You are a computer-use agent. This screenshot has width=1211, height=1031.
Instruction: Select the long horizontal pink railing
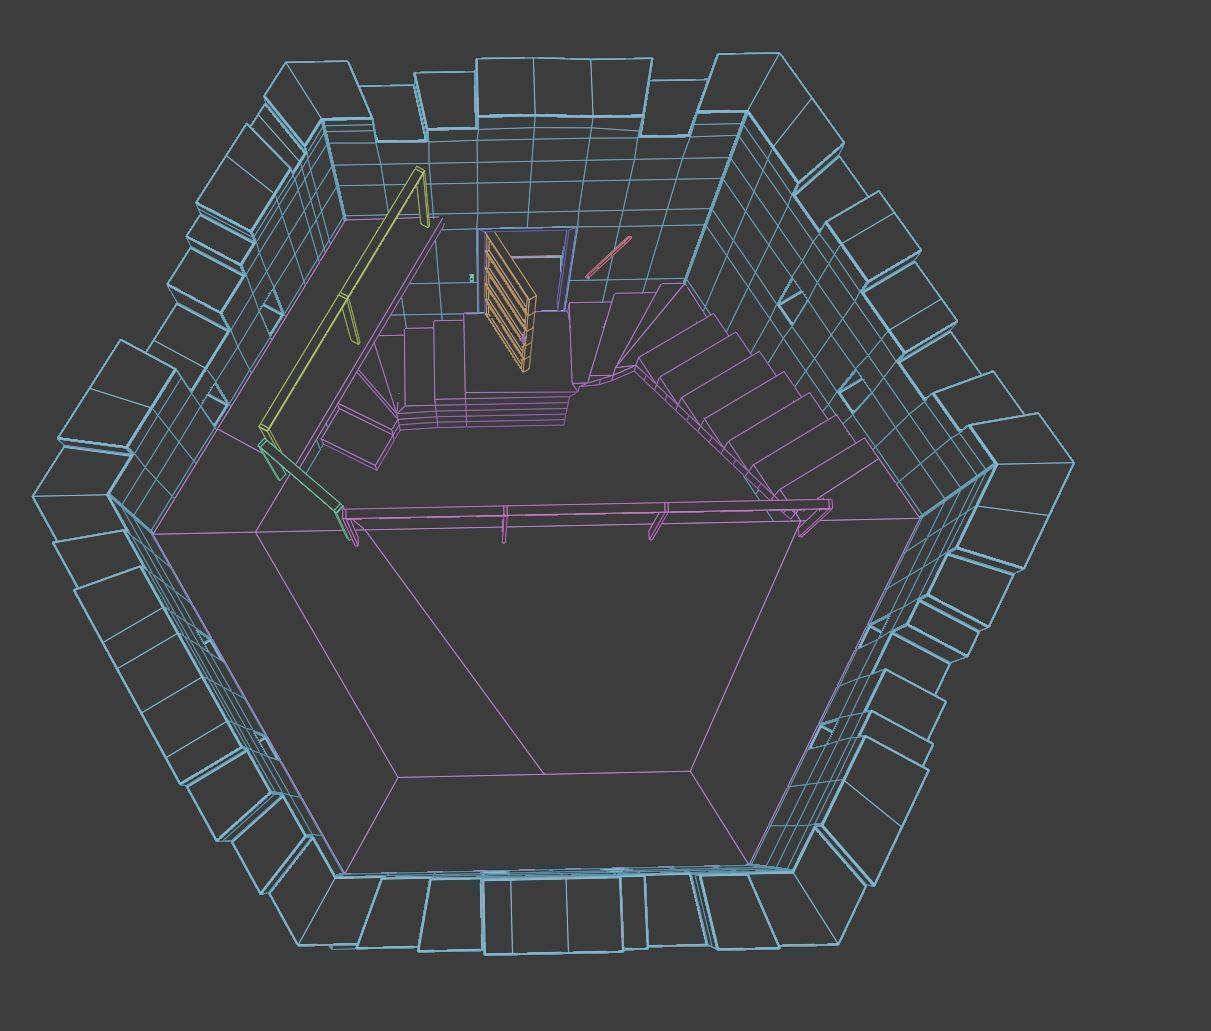587,520
